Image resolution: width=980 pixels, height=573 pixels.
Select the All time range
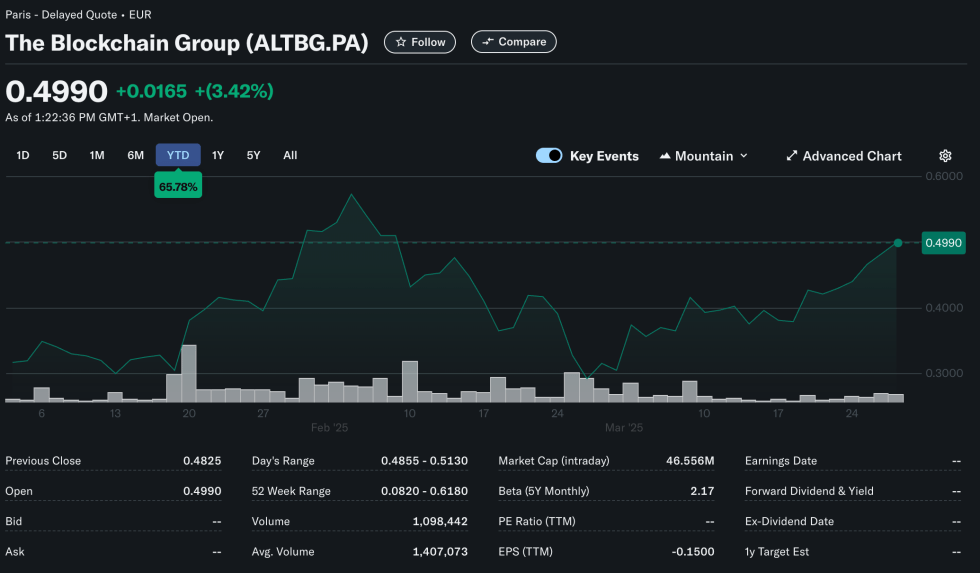(x=290, y=155)
